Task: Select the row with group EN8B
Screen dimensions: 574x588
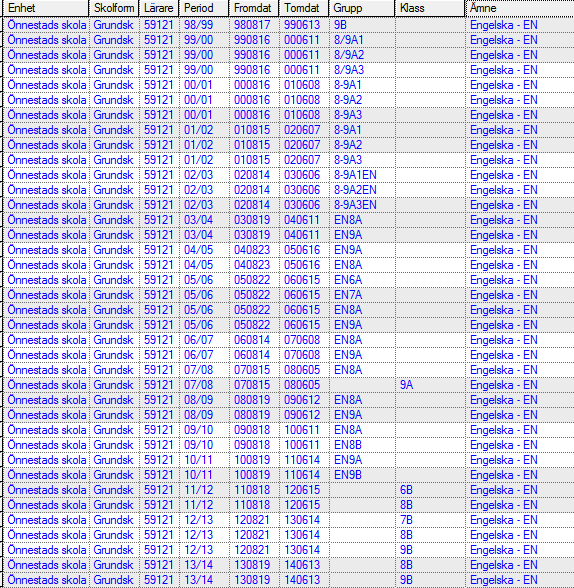Action: [x=288, y=445]
